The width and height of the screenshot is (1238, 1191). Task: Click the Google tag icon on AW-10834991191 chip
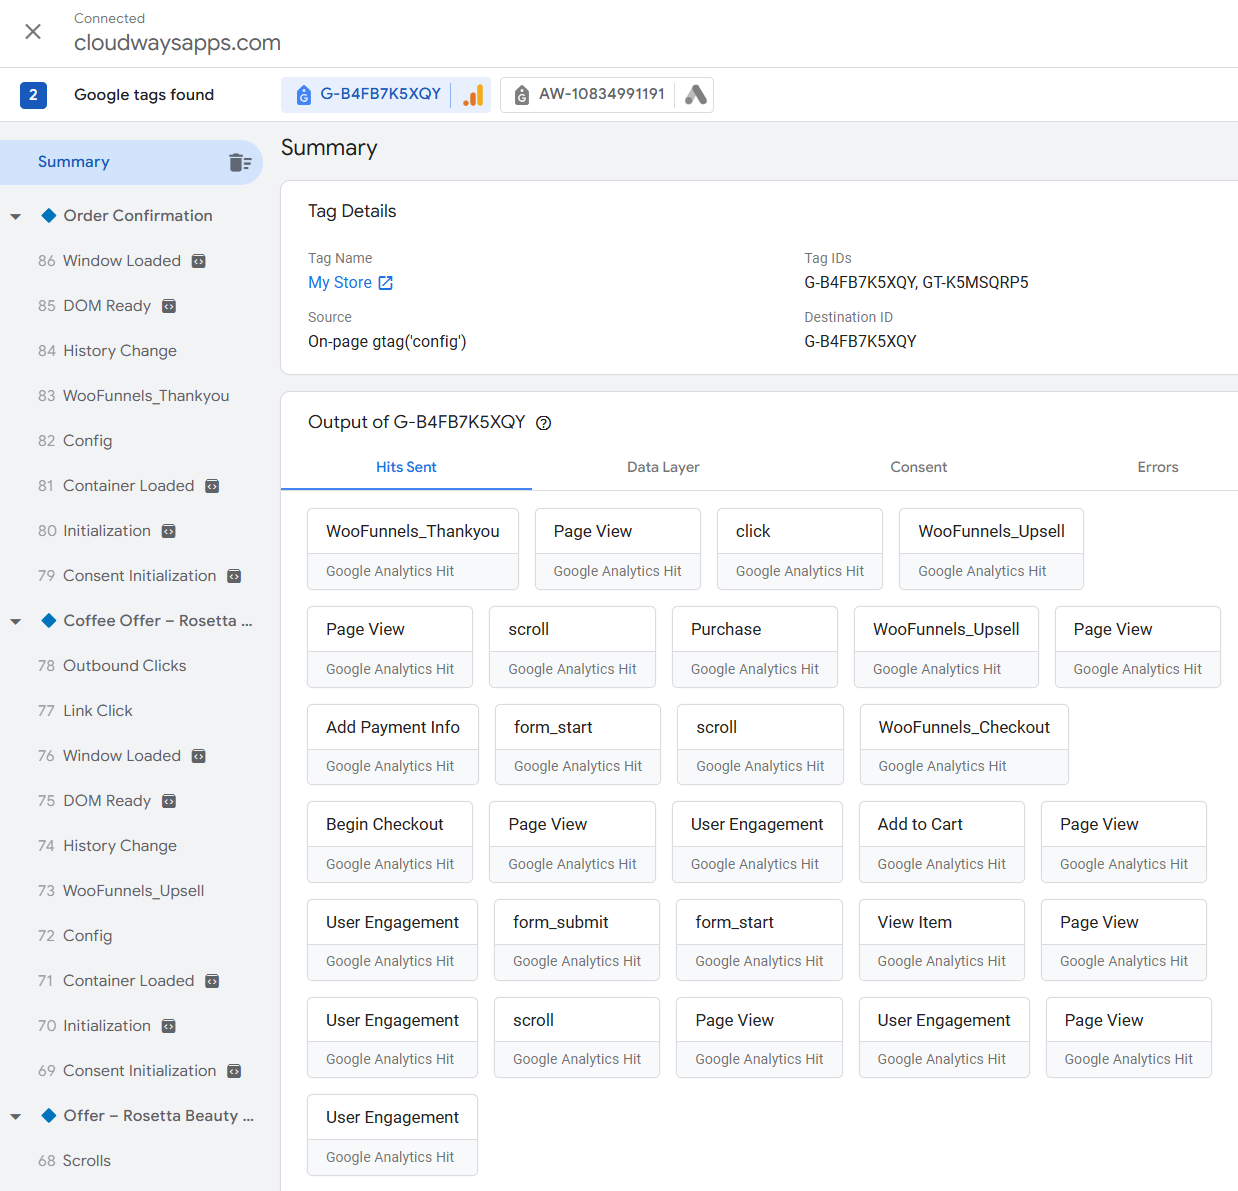(x=522, y=95)
